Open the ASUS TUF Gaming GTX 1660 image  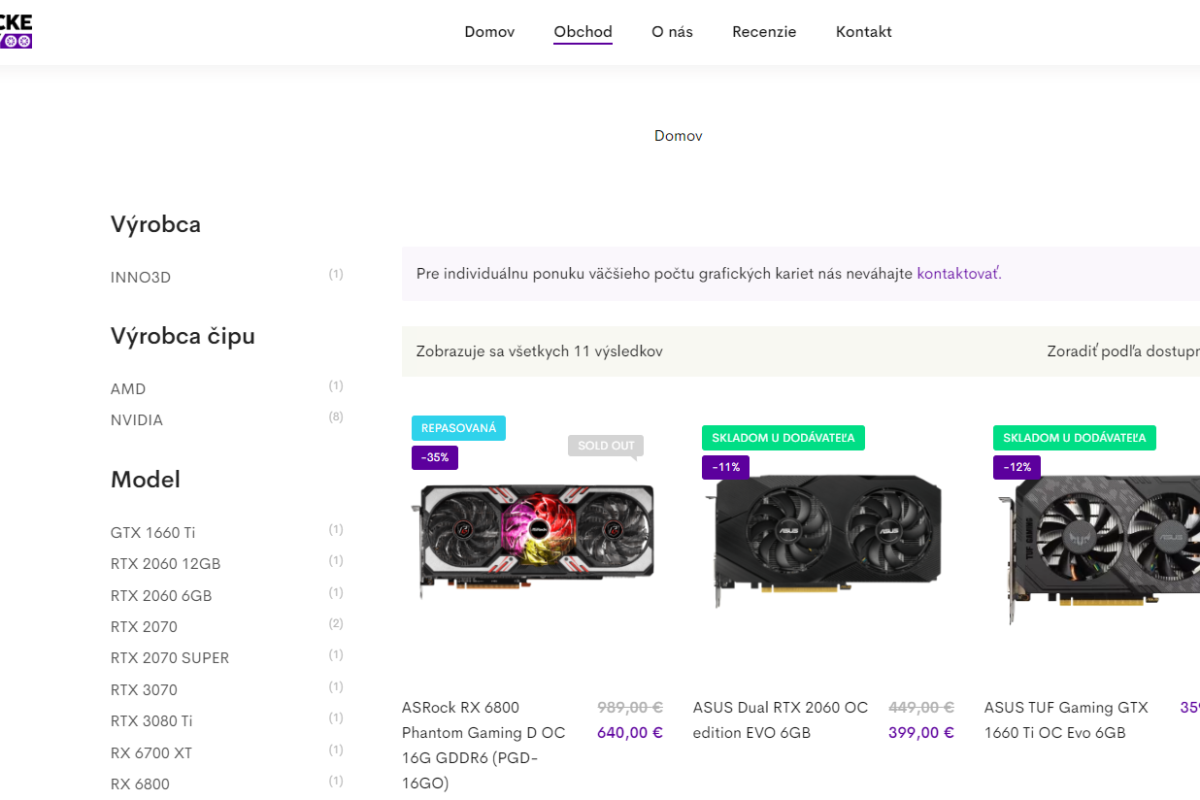click(1098, 550)
